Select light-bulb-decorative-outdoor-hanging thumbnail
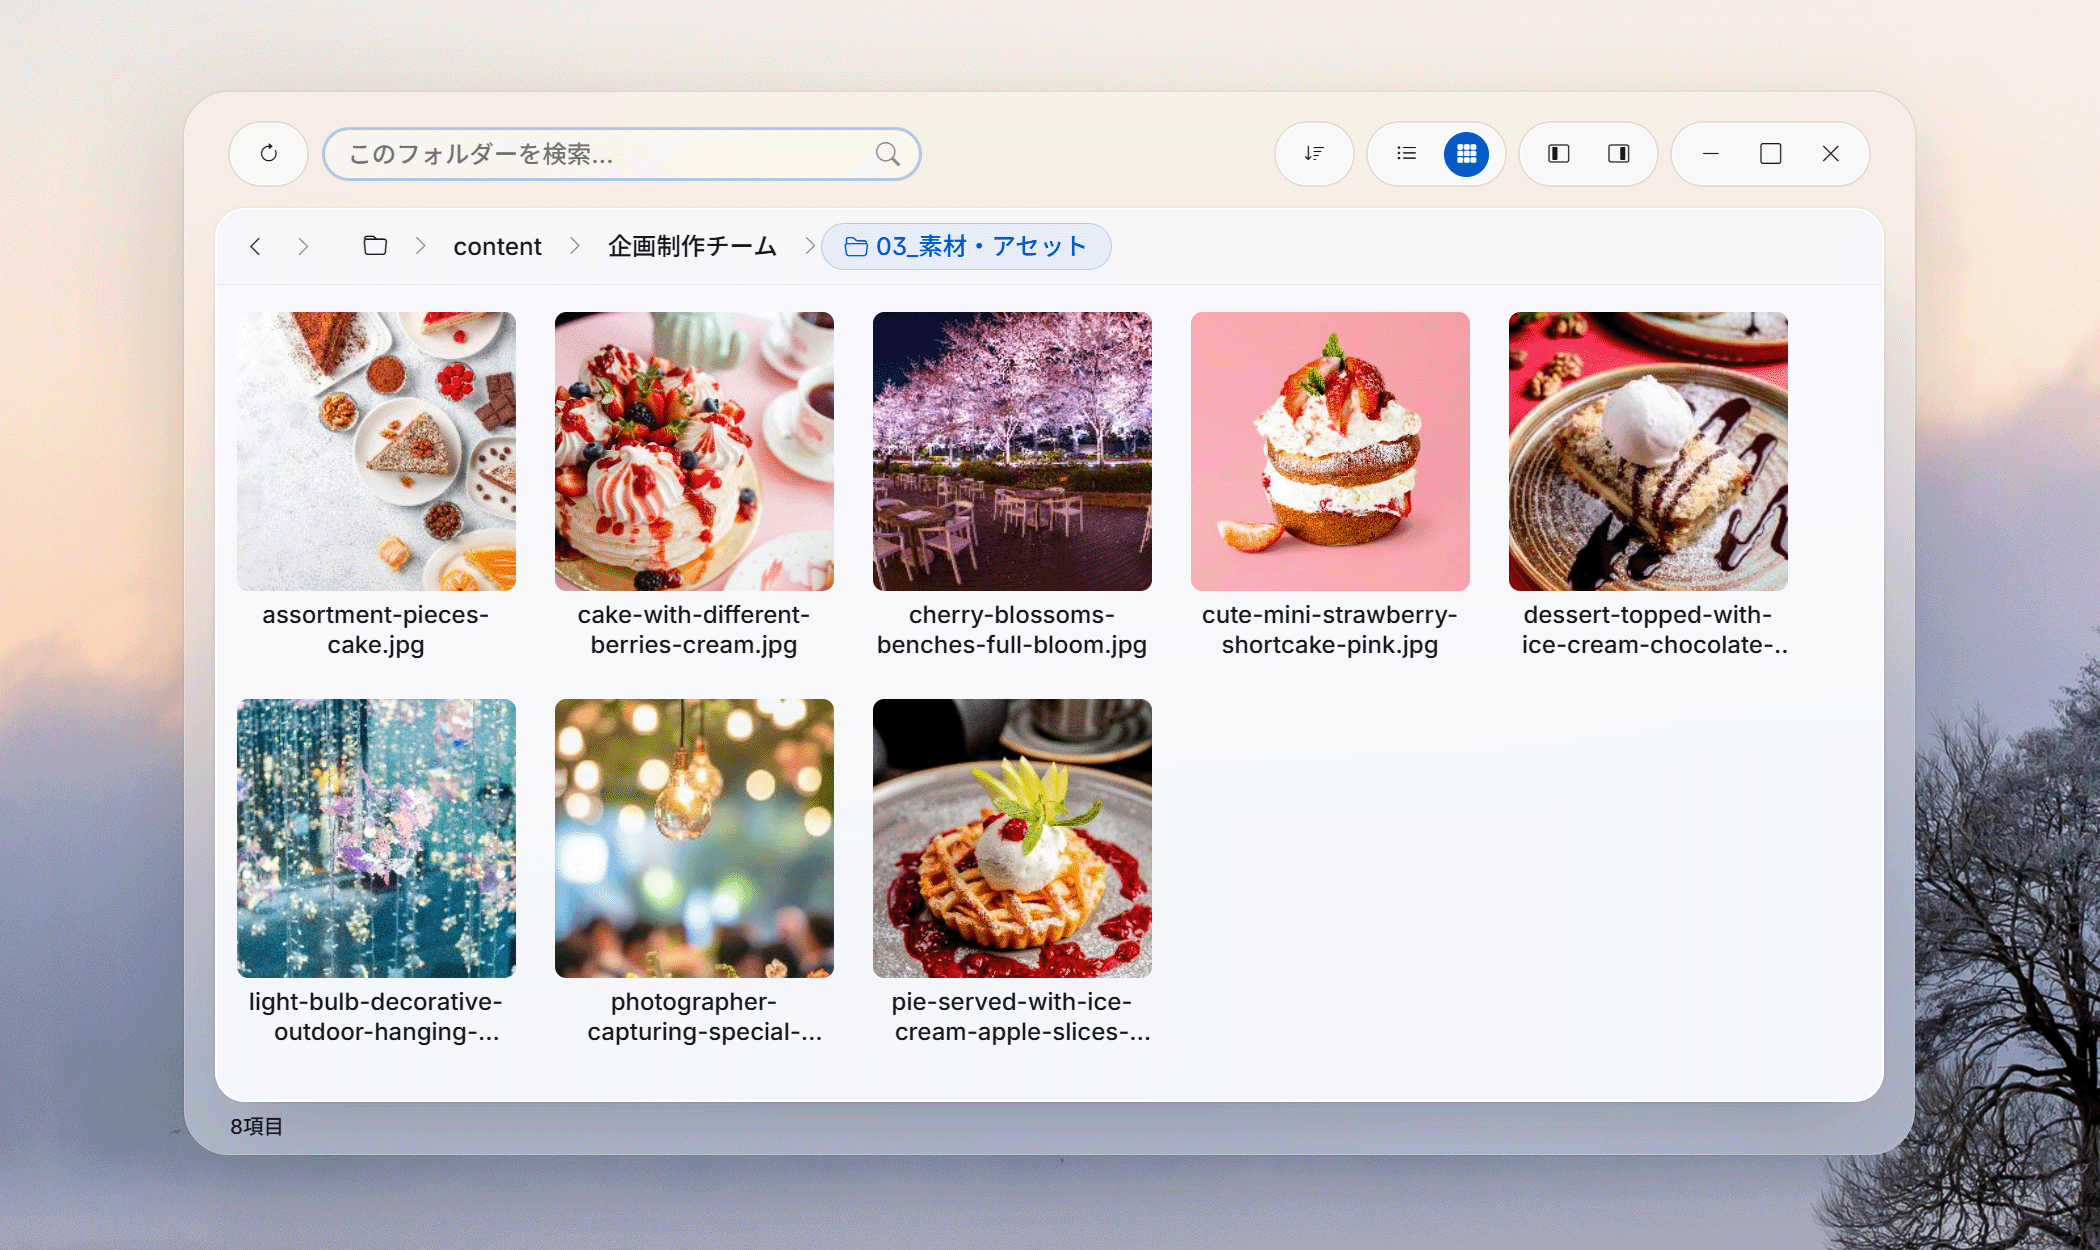2100x1250 pixels. click(x=376, y=838)
